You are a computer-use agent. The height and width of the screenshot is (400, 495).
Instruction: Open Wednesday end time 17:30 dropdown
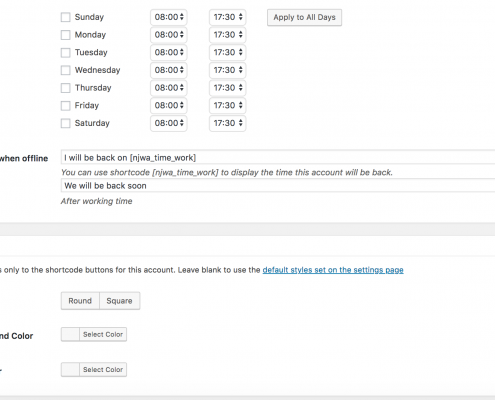(x=228, y=70)
